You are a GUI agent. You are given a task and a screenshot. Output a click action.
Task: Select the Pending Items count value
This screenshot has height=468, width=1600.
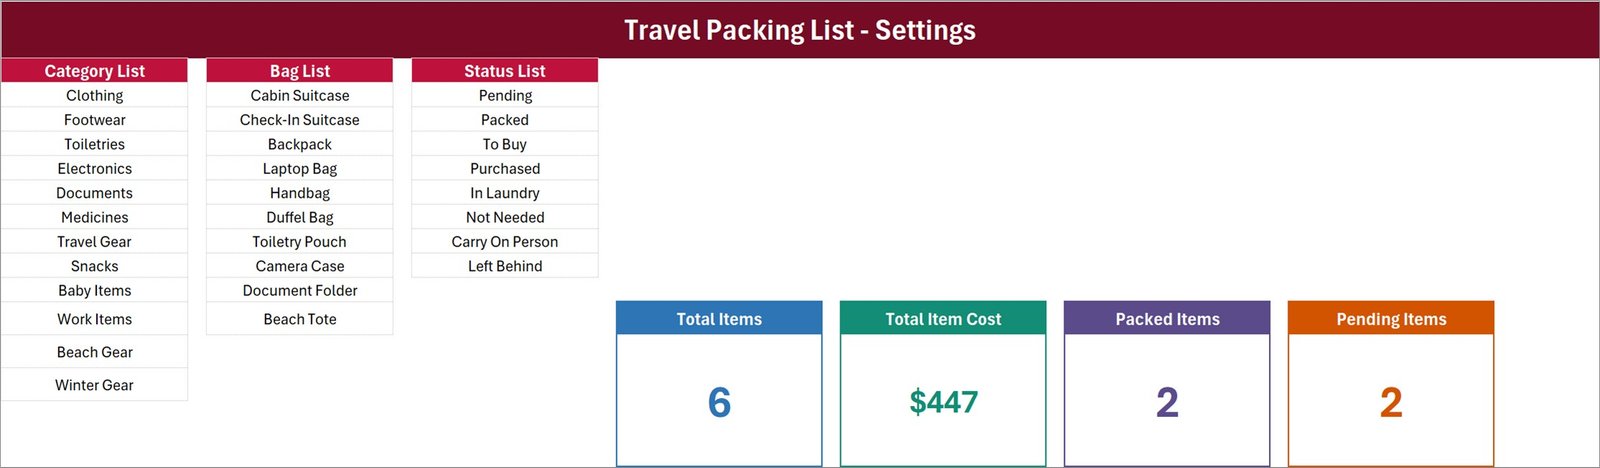pyautogui.click(x=1391, y=402)
